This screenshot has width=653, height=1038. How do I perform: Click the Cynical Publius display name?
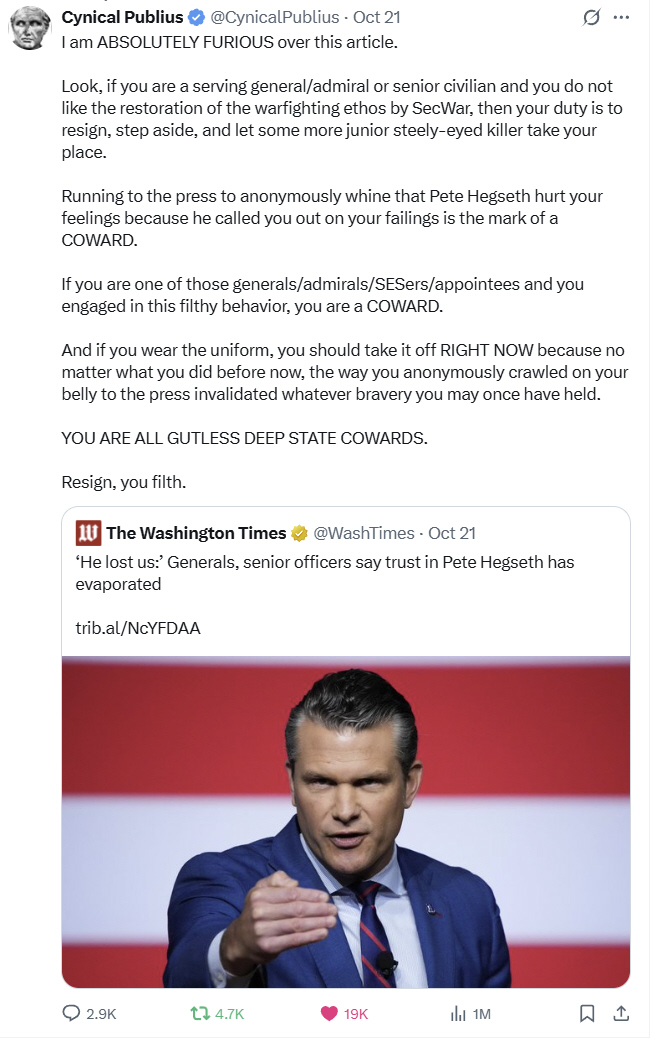(122, 17)
